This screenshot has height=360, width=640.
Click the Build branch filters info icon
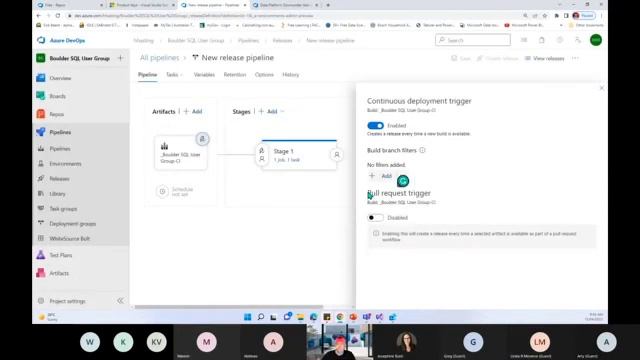tap(422, 150)
